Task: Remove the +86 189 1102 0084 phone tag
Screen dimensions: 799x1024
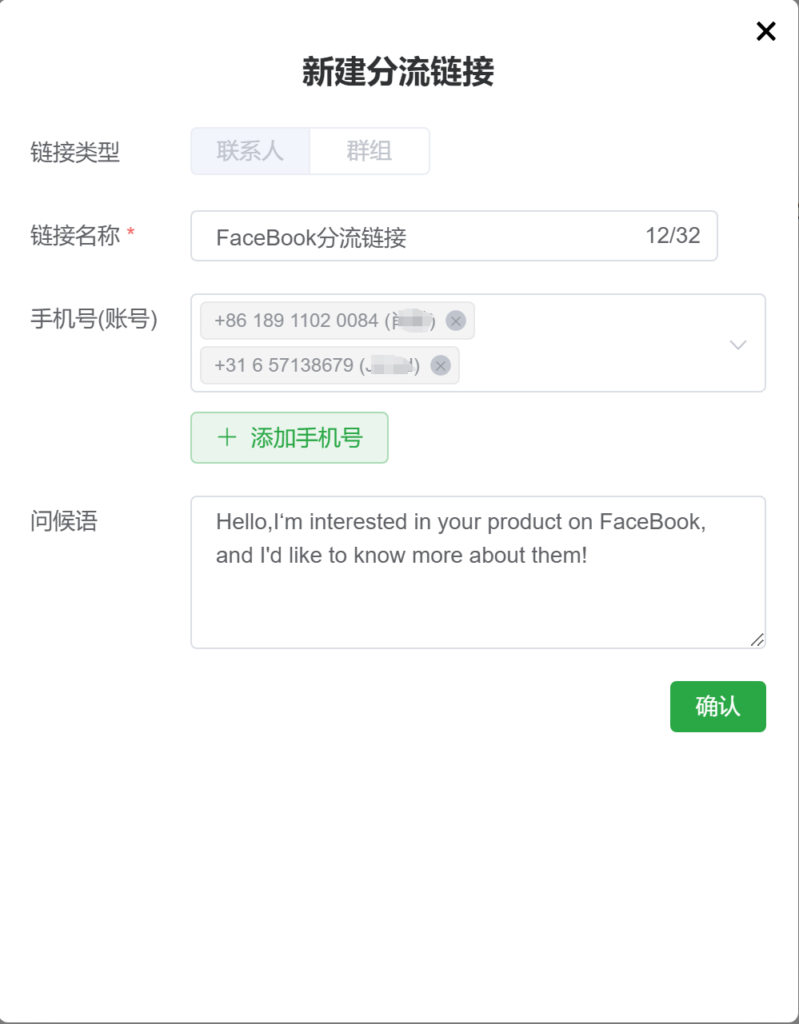Action: 456,321
